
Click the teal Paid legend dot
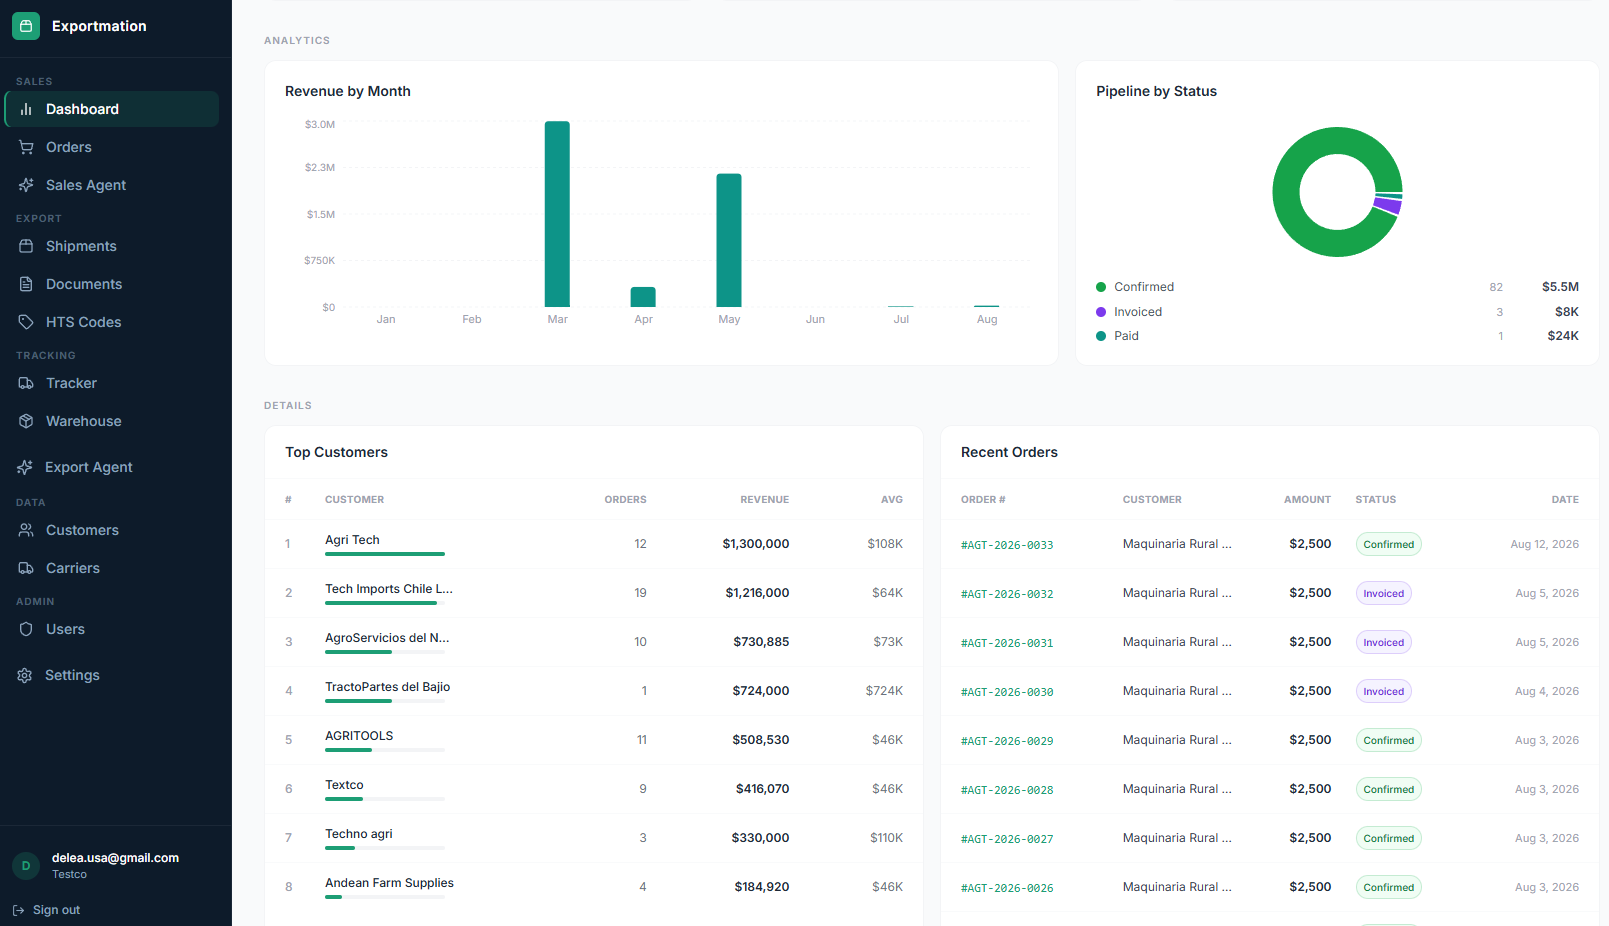click(1101, 336)
